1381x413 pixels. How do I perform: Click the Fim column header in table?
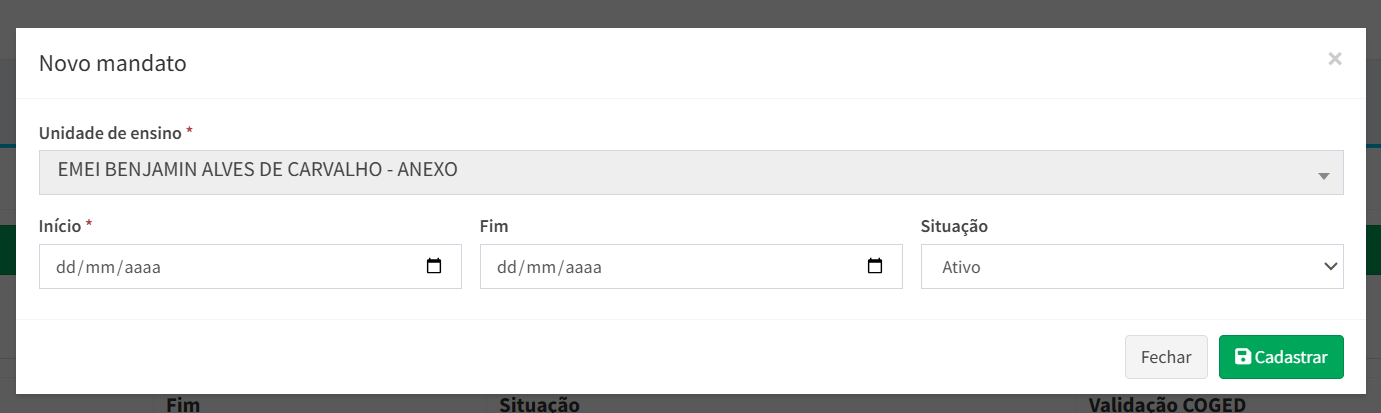click(x=183, y=404)
